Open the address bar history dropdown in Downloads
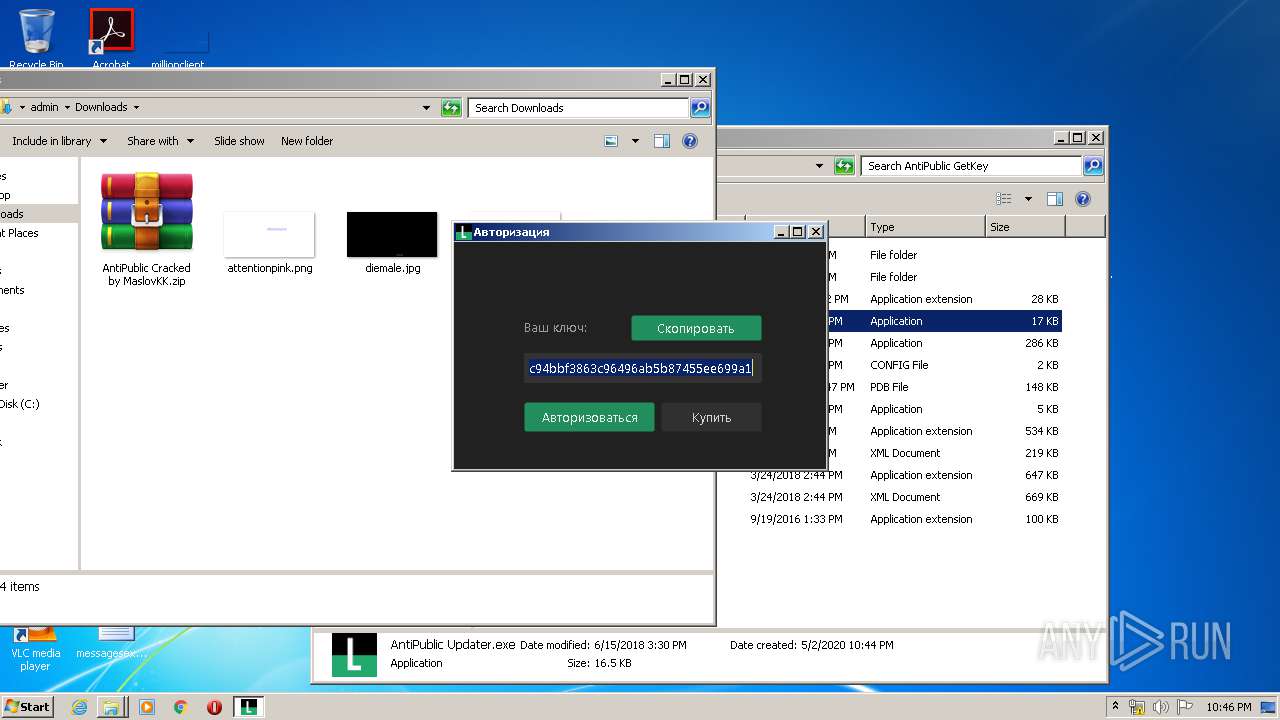 coord(426,108)
